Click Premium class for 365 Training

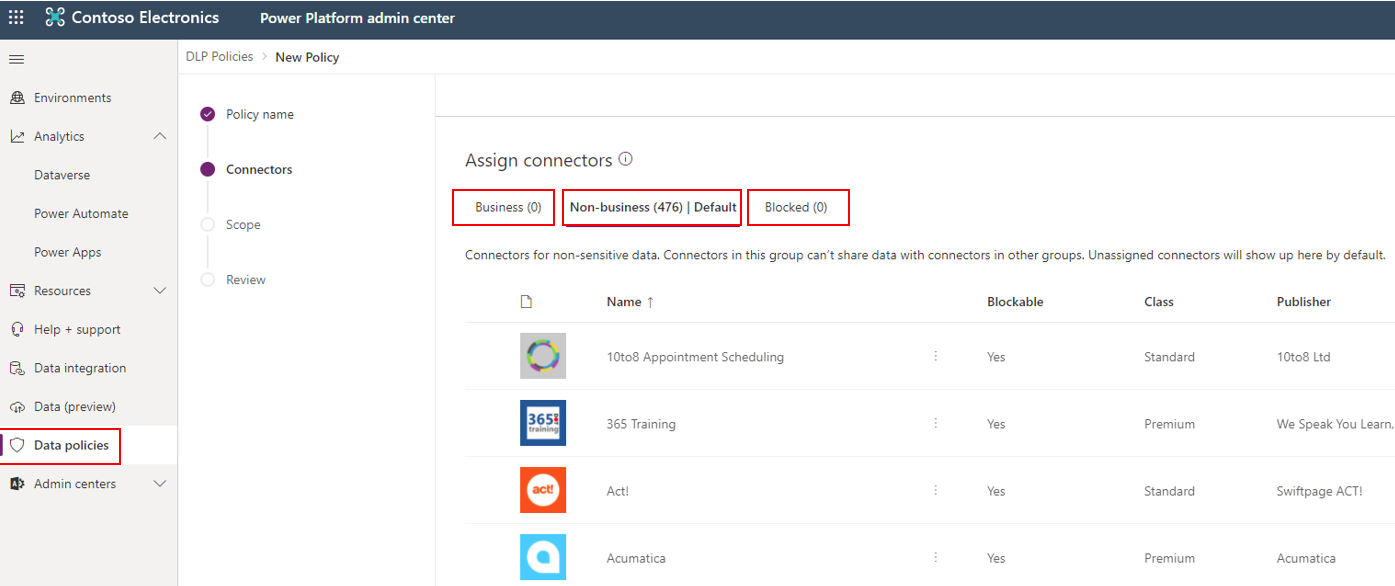tap(1169, 424)
